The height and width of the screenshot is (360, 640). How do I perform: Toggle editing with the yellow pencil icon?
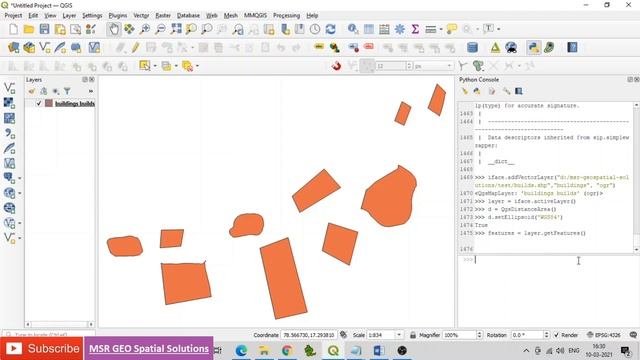pos(136,47)
